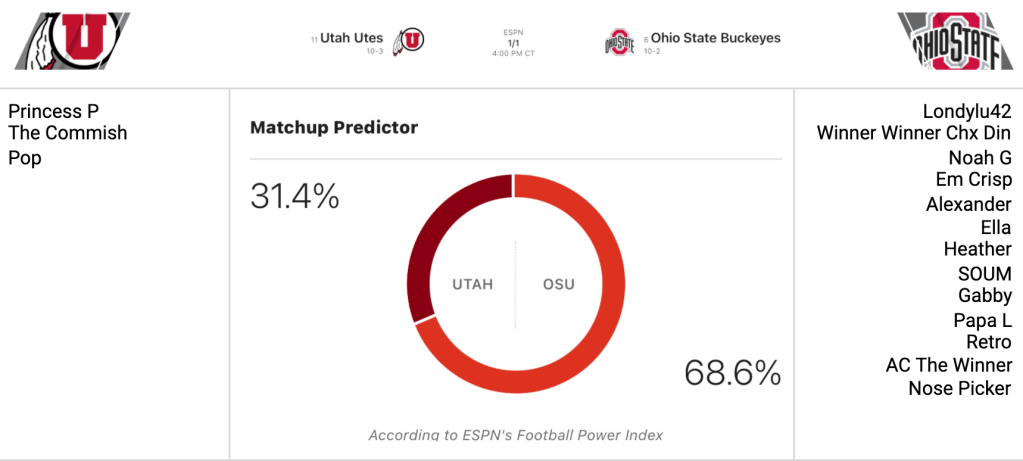Select Winner Winner Chx Din entry
This screenshot has height=461, width=1023.
coord(914,133)
